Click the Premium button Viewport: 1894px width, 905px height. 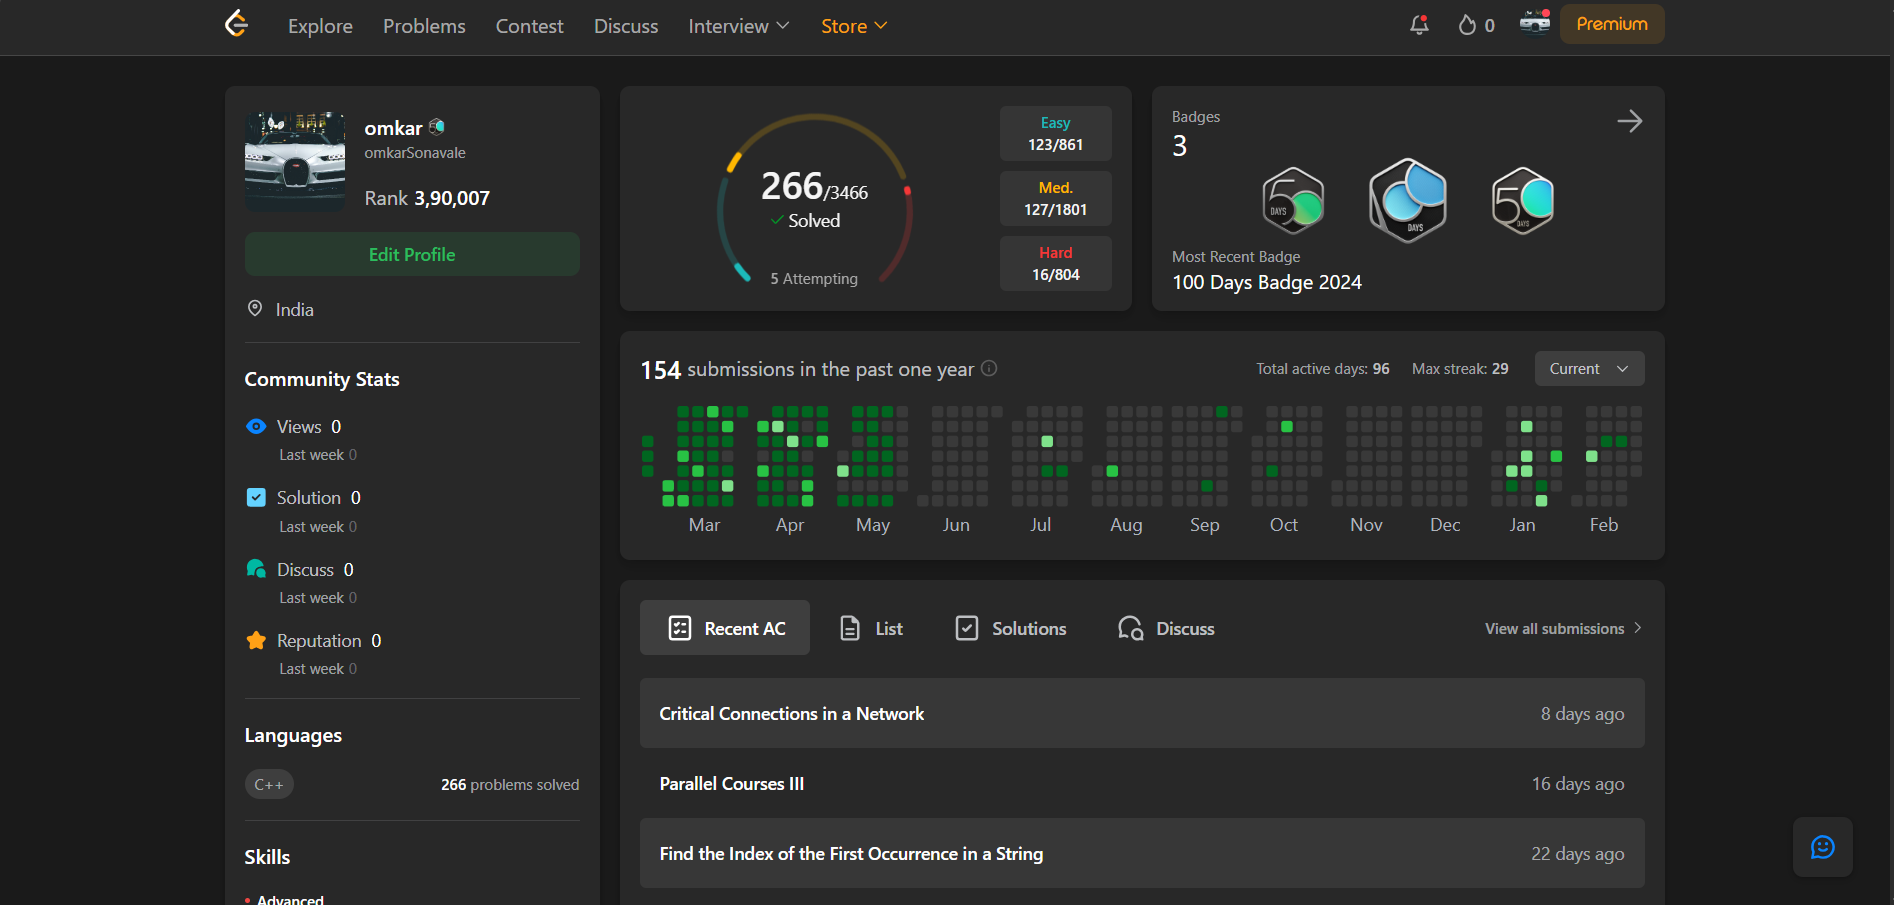pos(1612,24)
